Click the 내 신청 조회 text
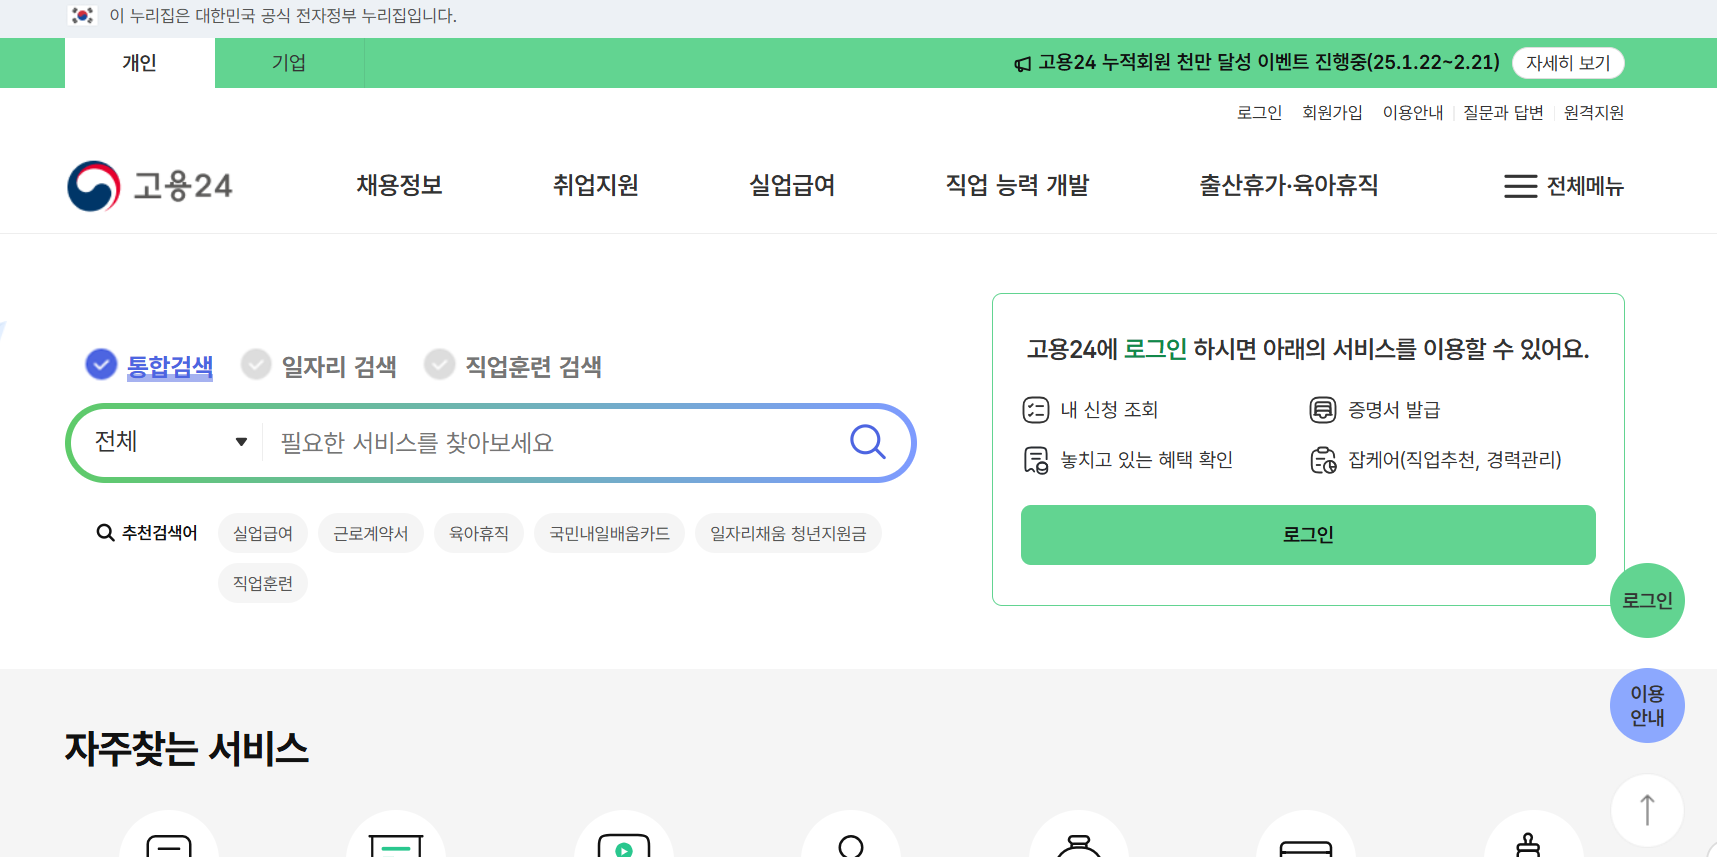Image resolution: width=1717 pixels, height=857 pixels. click(1109, 410)
